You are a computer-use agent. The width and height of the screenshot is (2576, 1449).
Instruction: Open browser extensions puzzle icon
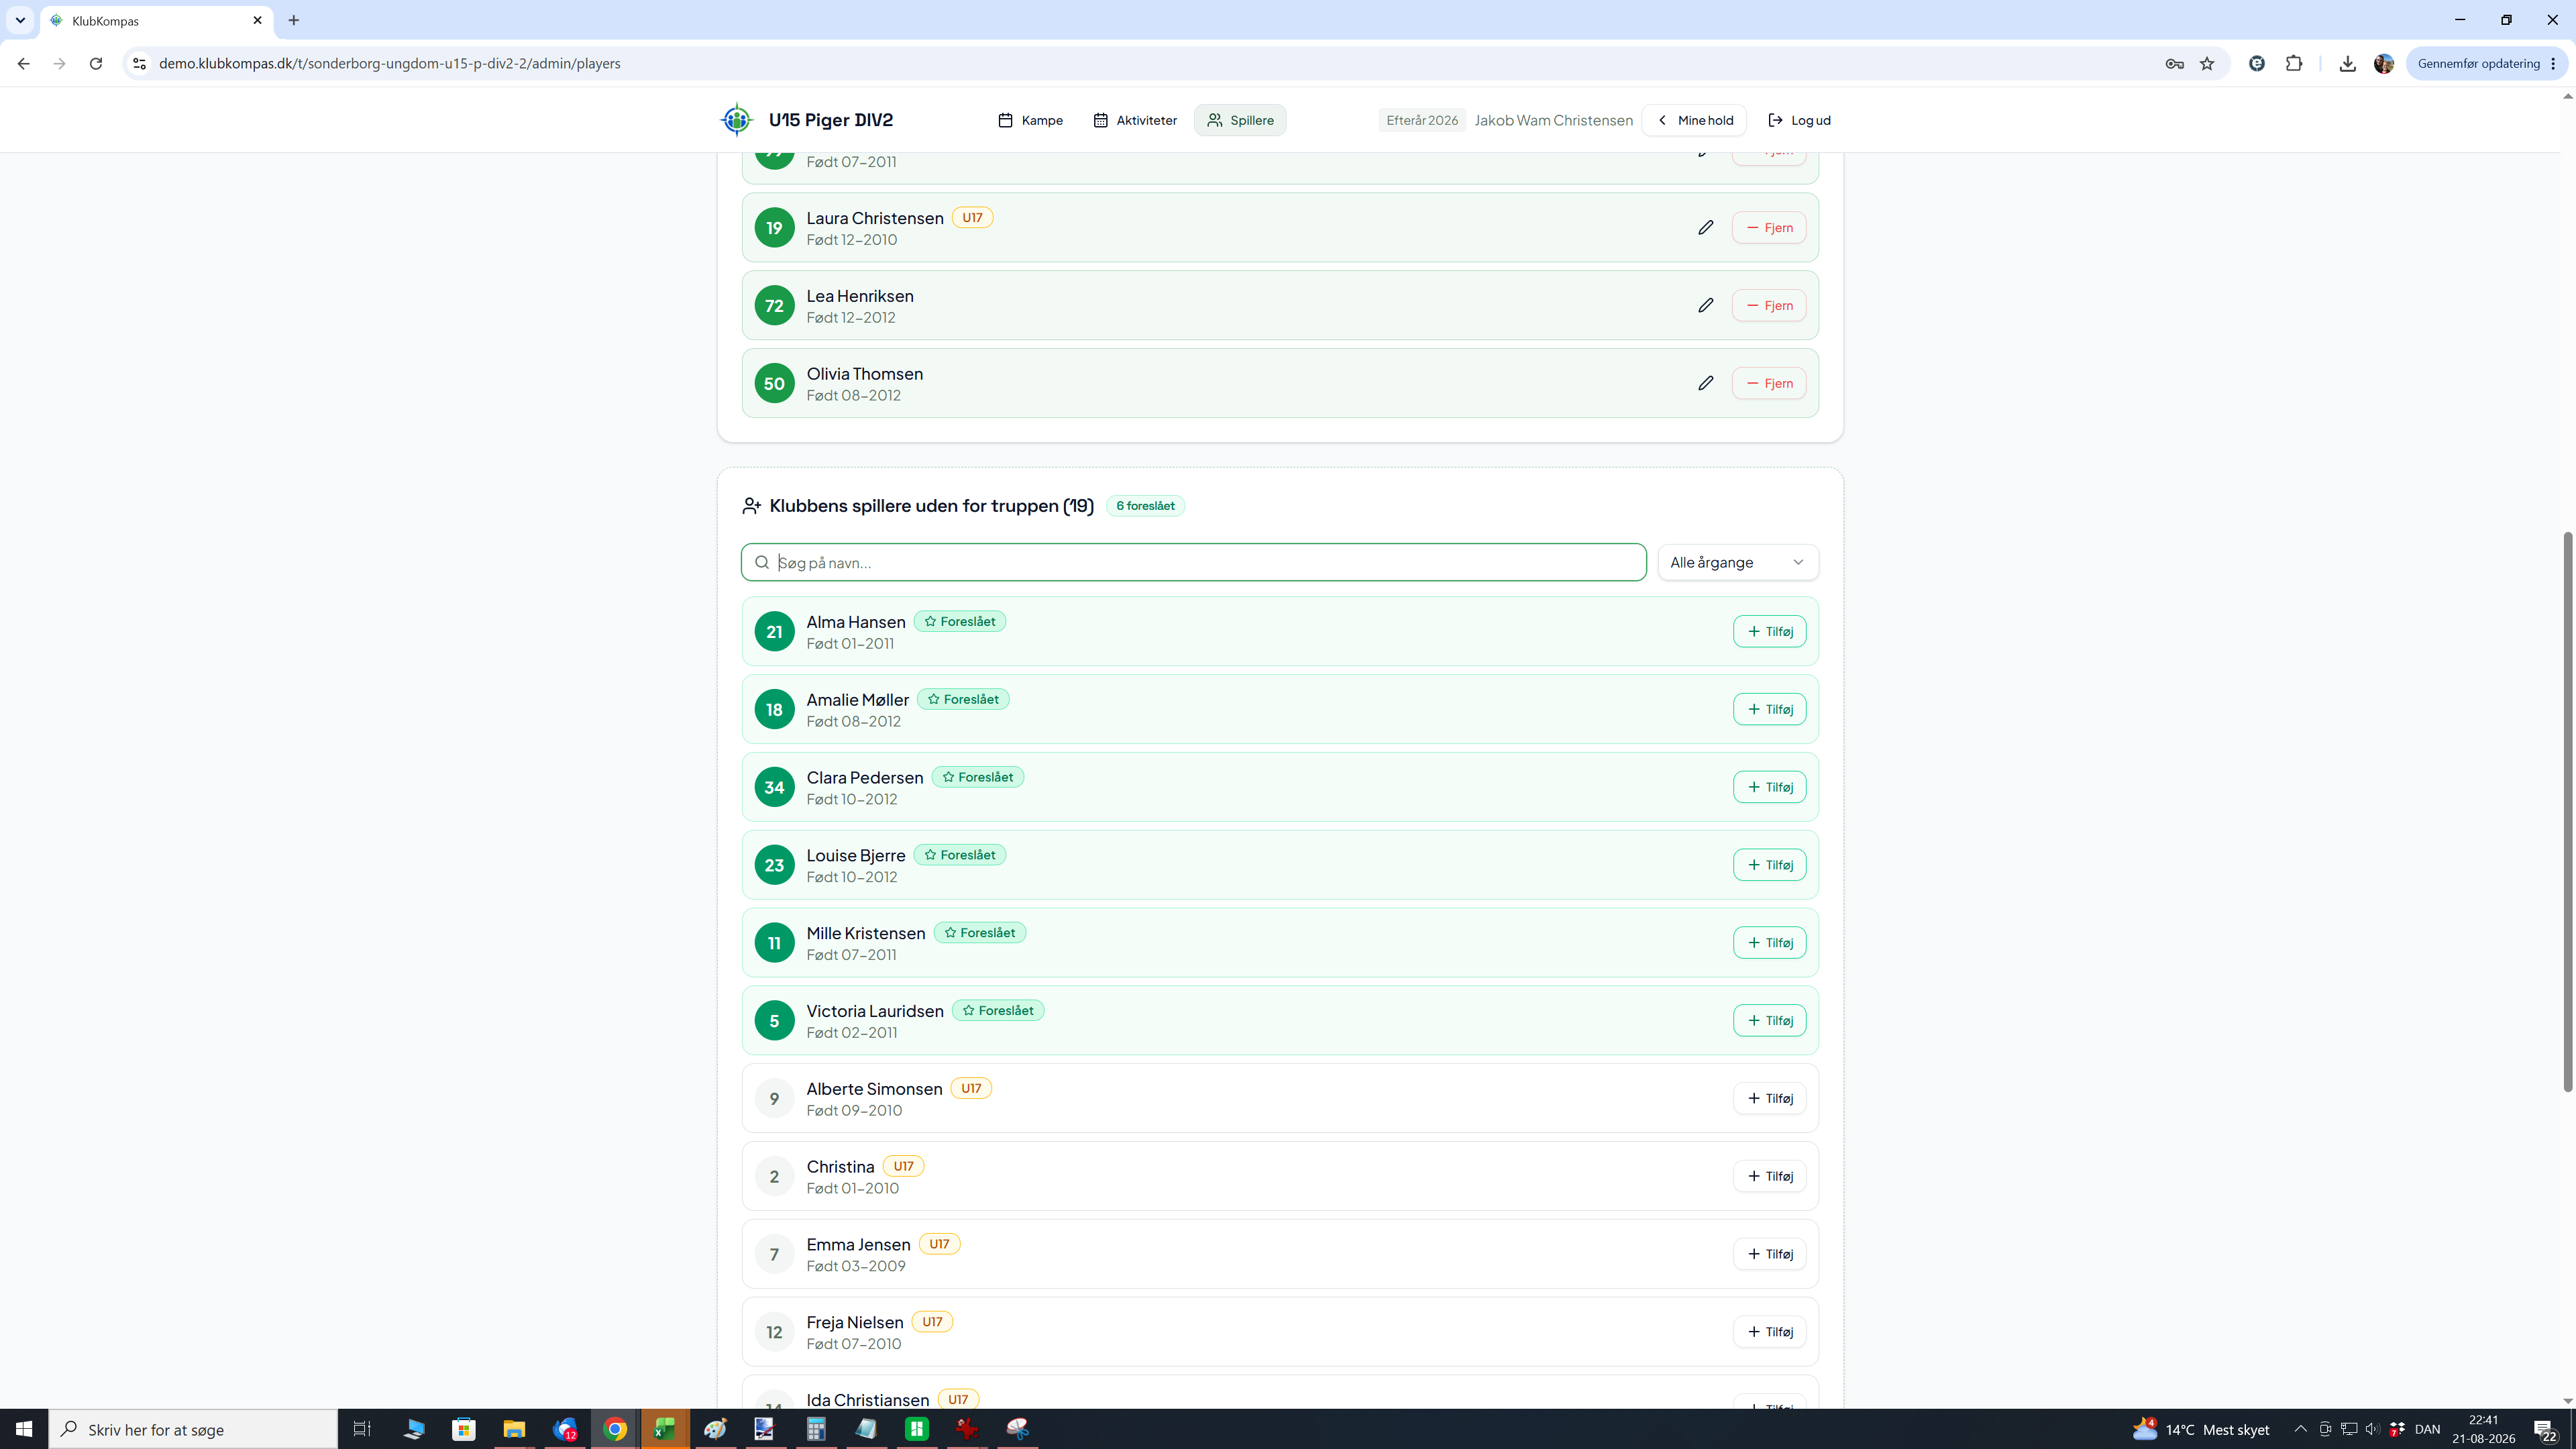coord(2294,64)
